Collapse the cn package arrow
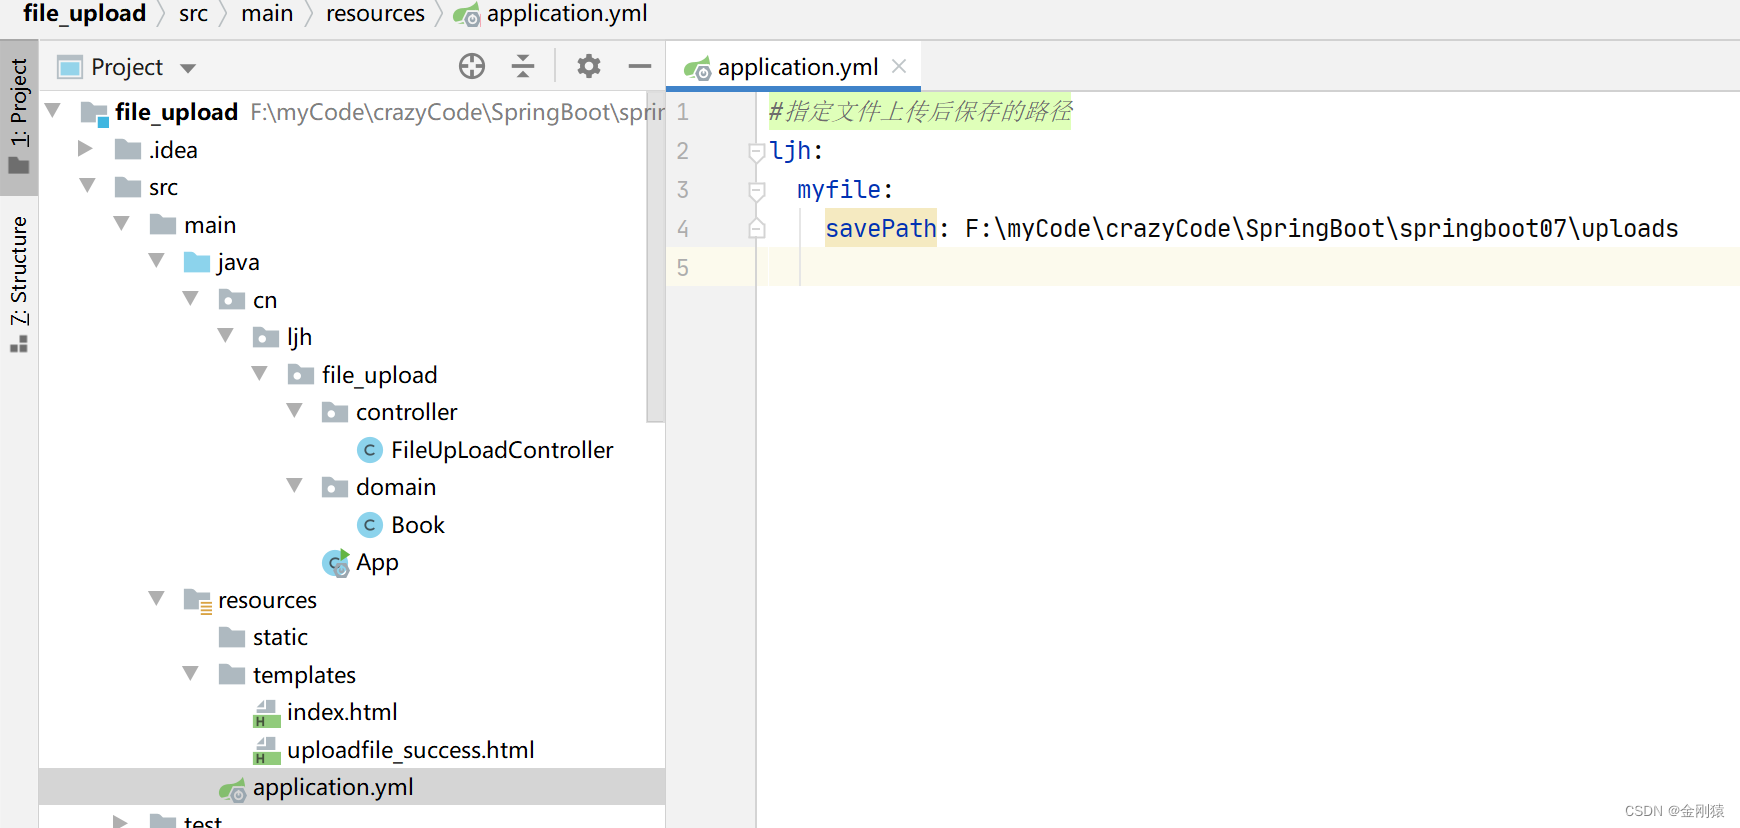 point(191,298)
